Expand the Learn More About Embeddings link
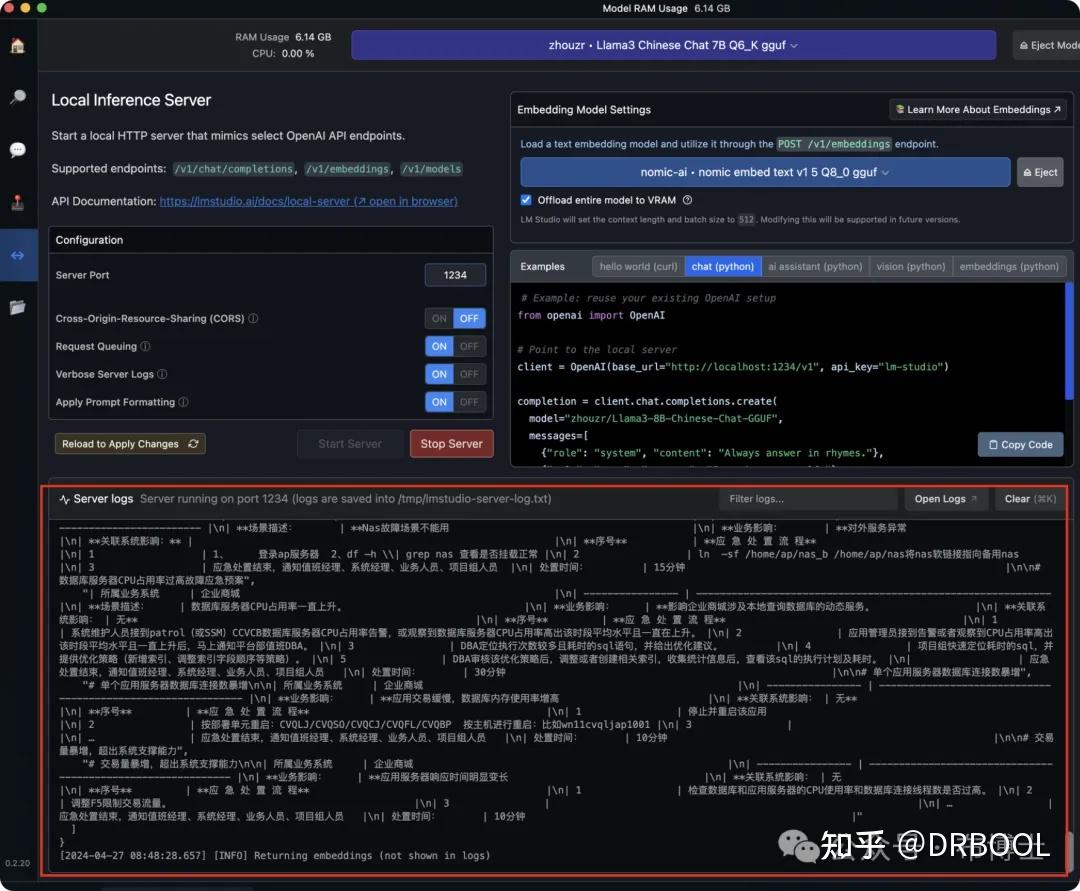 coord(977,109)
